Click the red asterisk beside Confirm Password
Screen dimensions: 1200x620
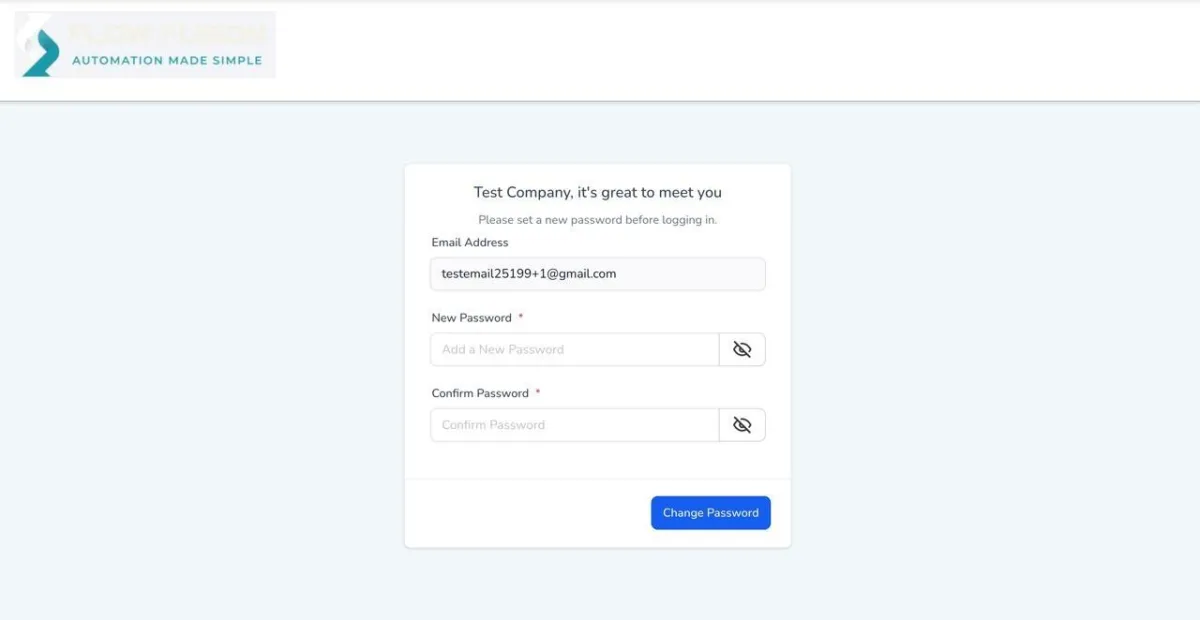(538, 392)
